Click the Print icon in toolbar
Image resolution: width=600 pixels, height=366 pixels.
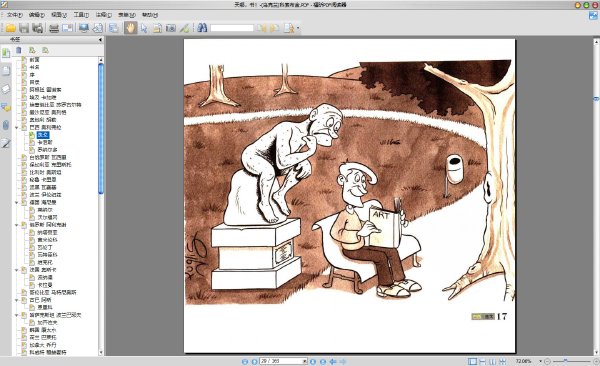click(x=54, y=28)
